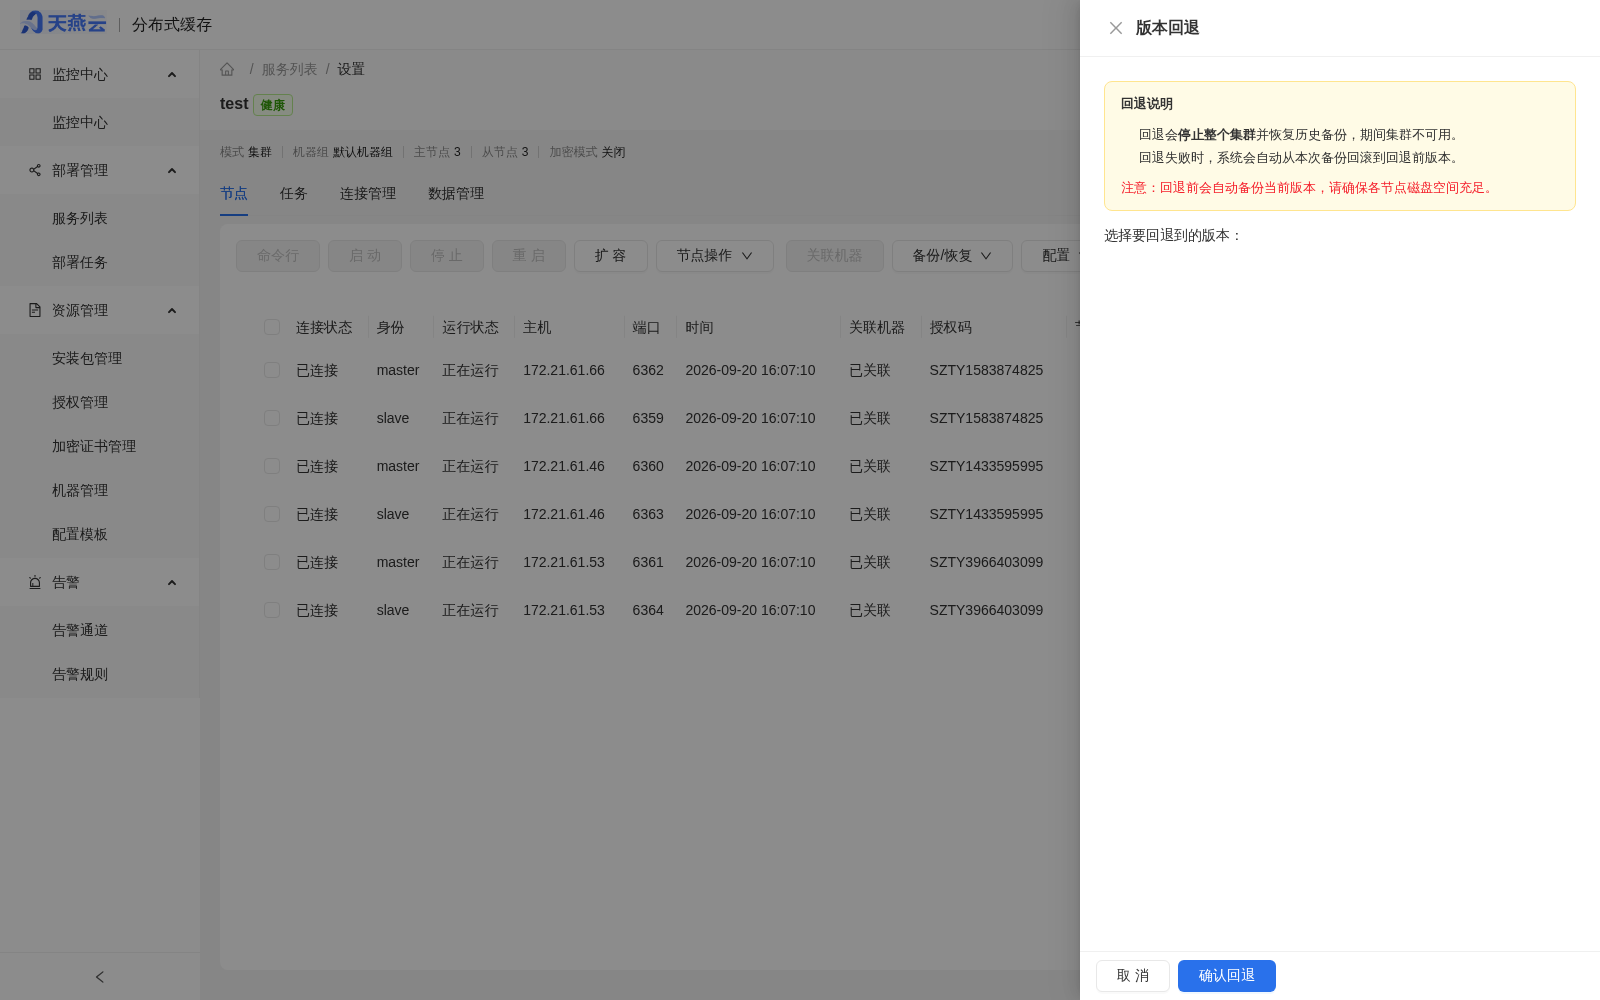Collapse sidebar using the bottom arrow icon
This screenshot has height=1000, width=1600.
point(100,977)
